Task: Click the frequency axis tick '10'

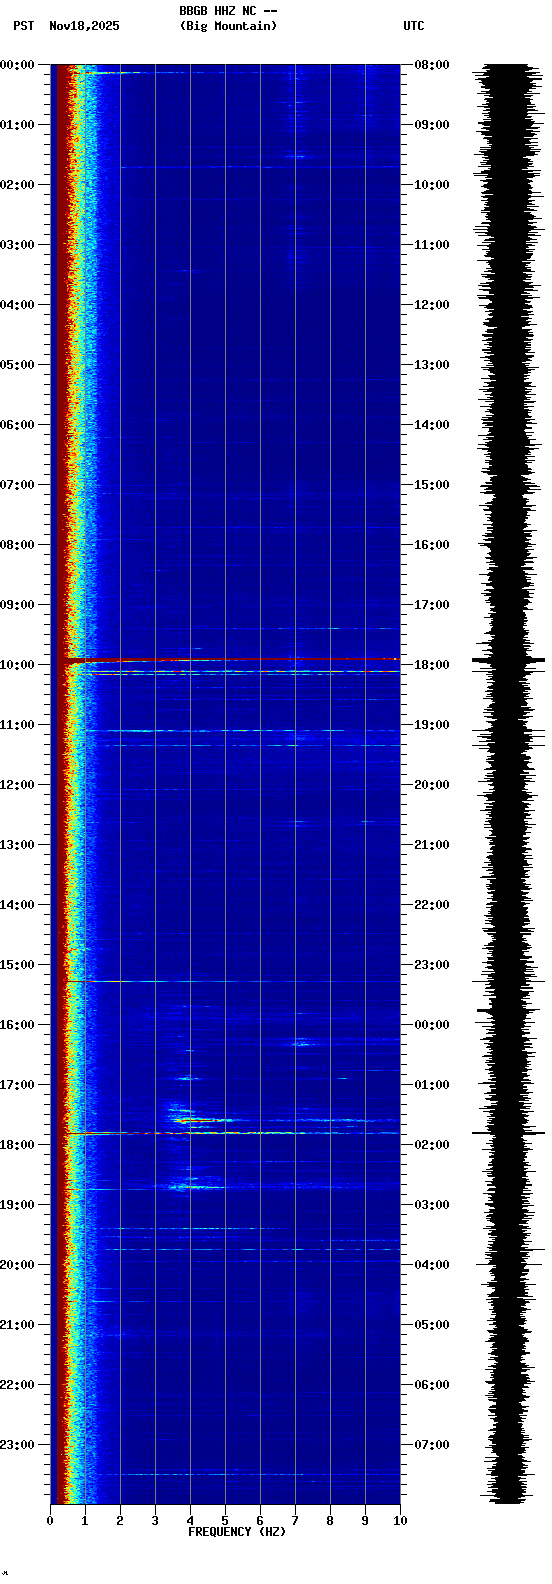Action: point(400,1521)
